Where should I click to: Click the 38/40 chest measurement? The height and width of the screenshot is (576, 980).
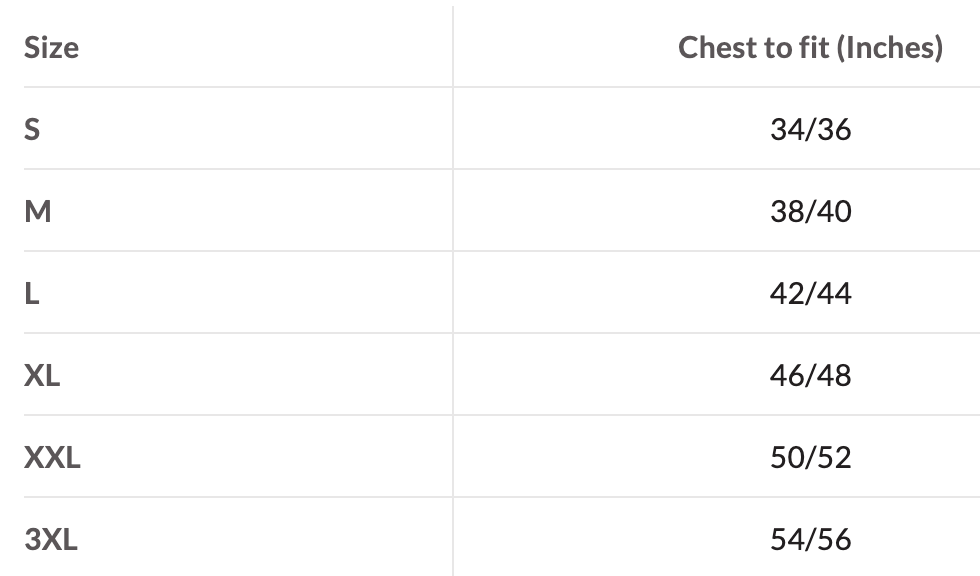pos(810,211)
